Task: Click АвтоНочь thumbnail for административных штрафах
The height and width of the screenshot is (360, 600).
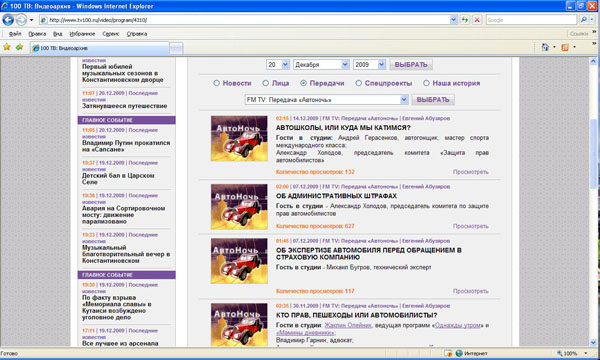Action: pos(239,207)
